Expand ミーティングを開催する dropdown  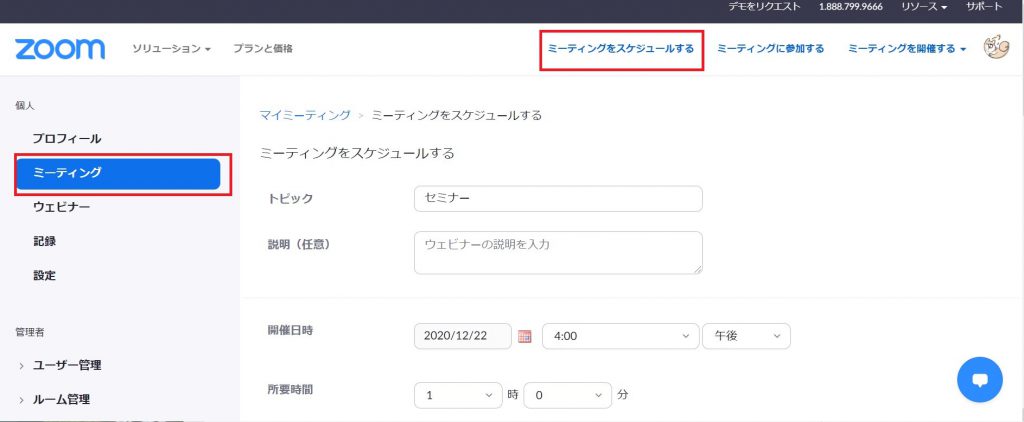(906, 49)
